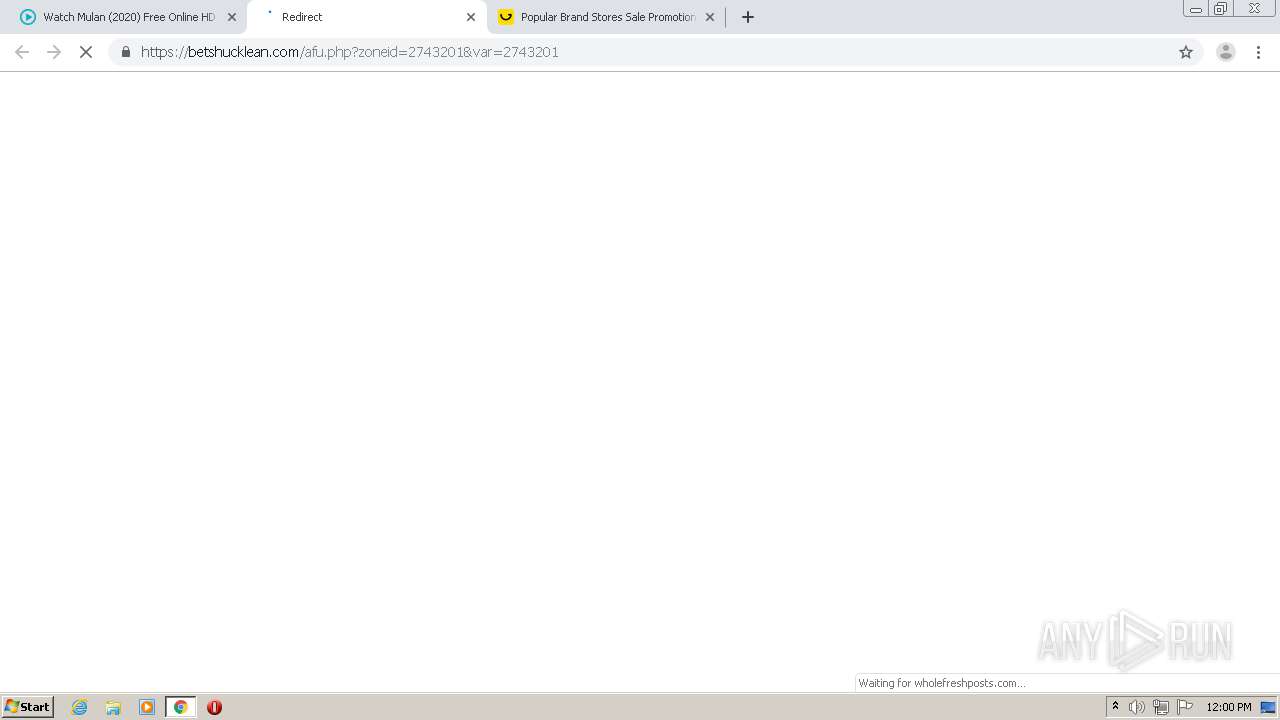Viewport: 1280px width, 720px height.
Task: Stop loading this page
Action: [x=86, y=52]
